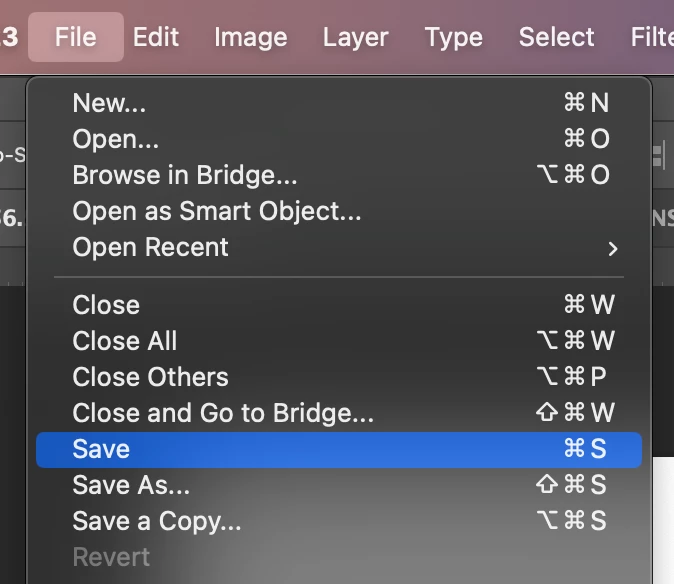Viewport: 674px width, 584px height.
Task: Open the Select menu
Action: pos(556,38)
